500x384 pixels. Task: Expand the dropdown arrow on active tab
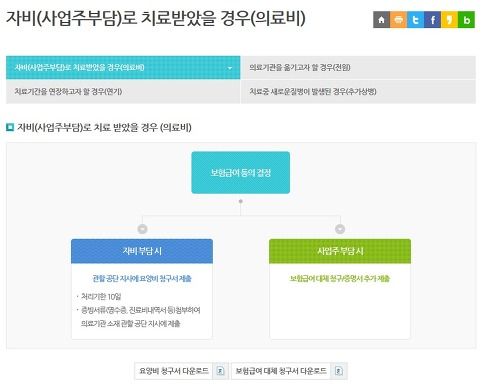click(230, 68)
